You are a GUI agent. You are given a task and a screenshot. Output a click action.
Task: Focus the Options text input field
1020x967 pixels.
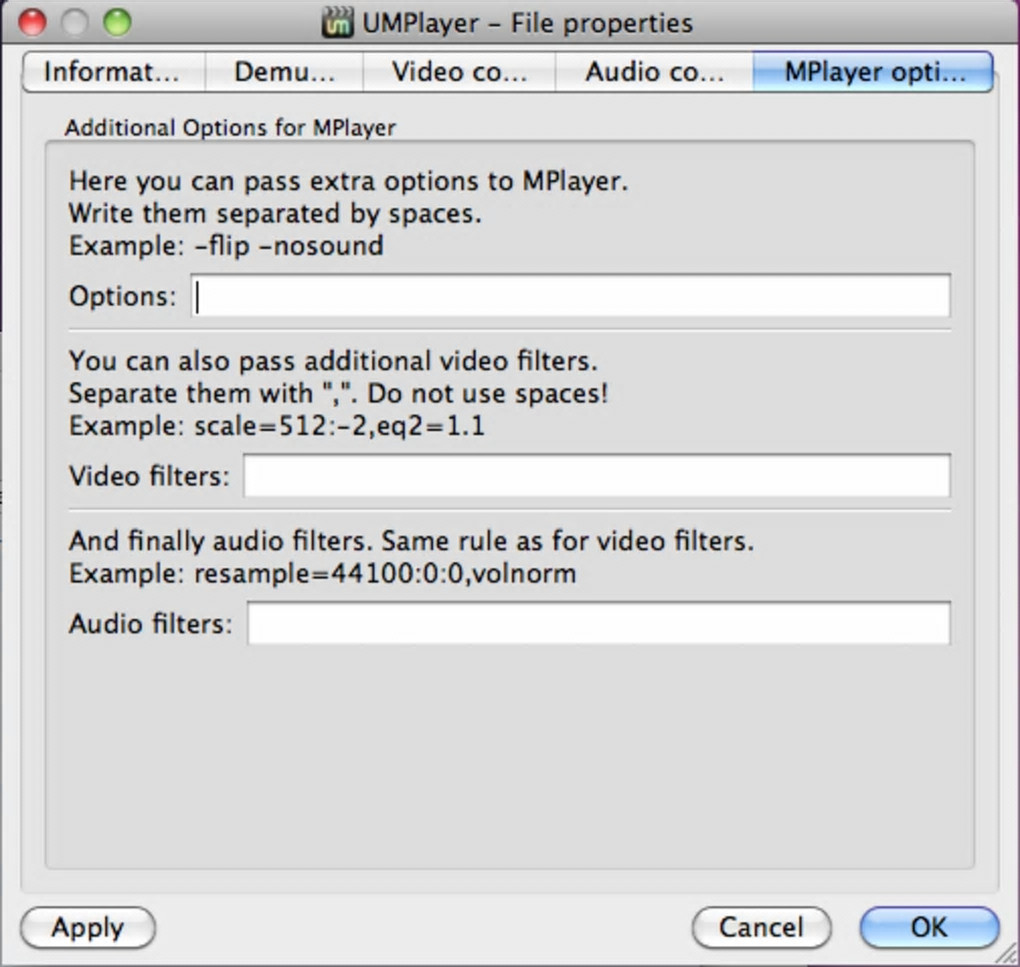pyautogui.click(x=570, y=296)
